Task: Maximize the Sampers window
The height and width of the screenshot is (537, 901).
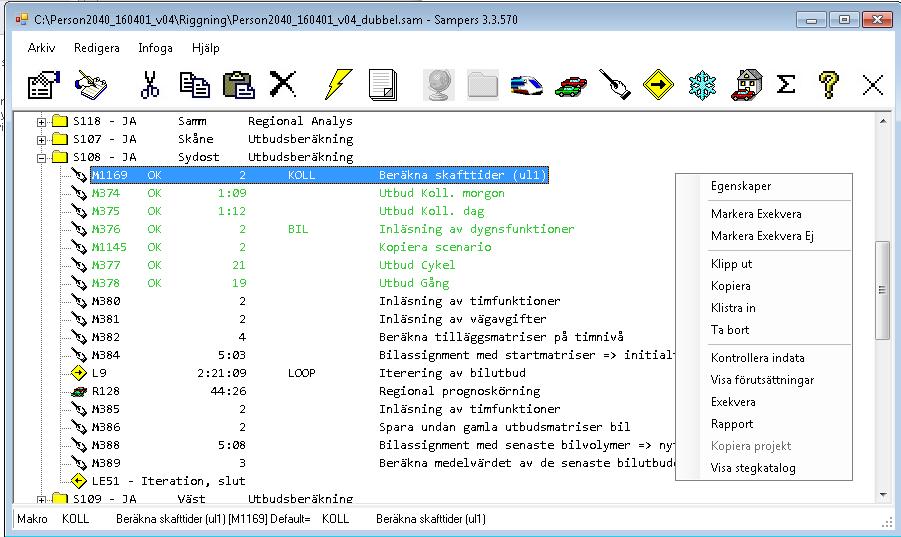Action: click(844, 20)
